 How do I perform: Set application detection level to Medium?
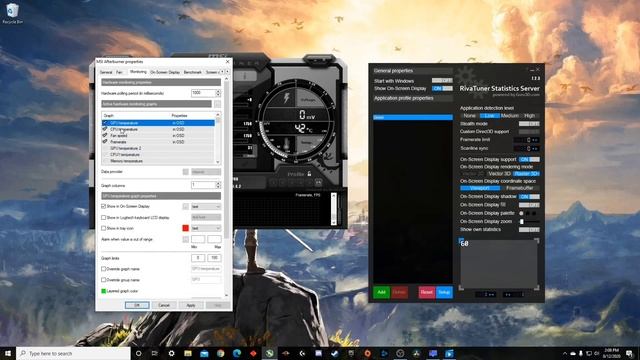pos(509,116)
